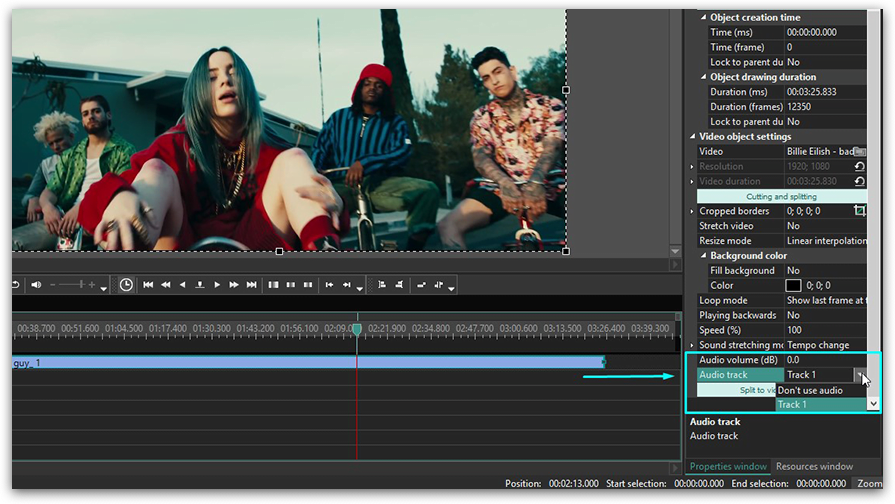Open the dropdown at the toolbar's far end

451,289
